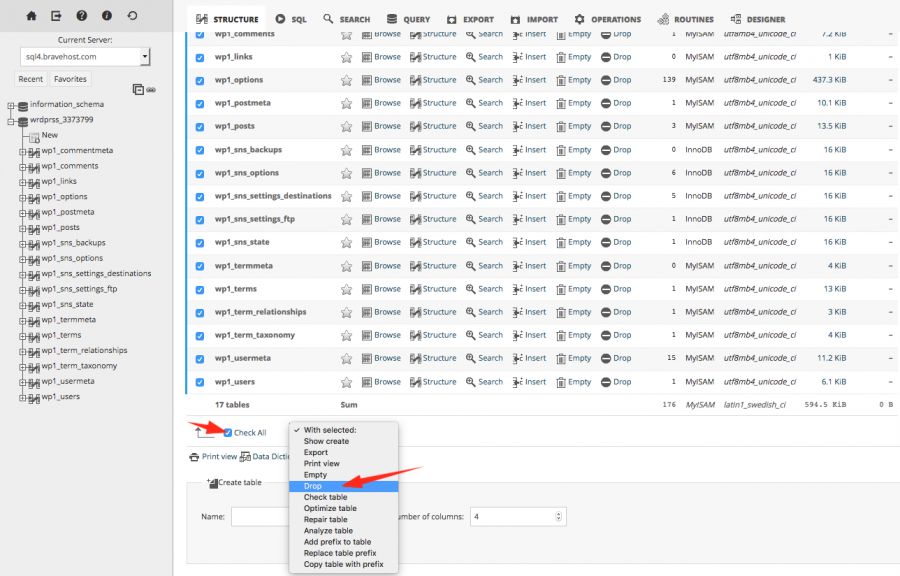Click Search icon for wp1_term_relationships
The width and height of the screenshot is (900, 576).
click(x=471, y=312)
